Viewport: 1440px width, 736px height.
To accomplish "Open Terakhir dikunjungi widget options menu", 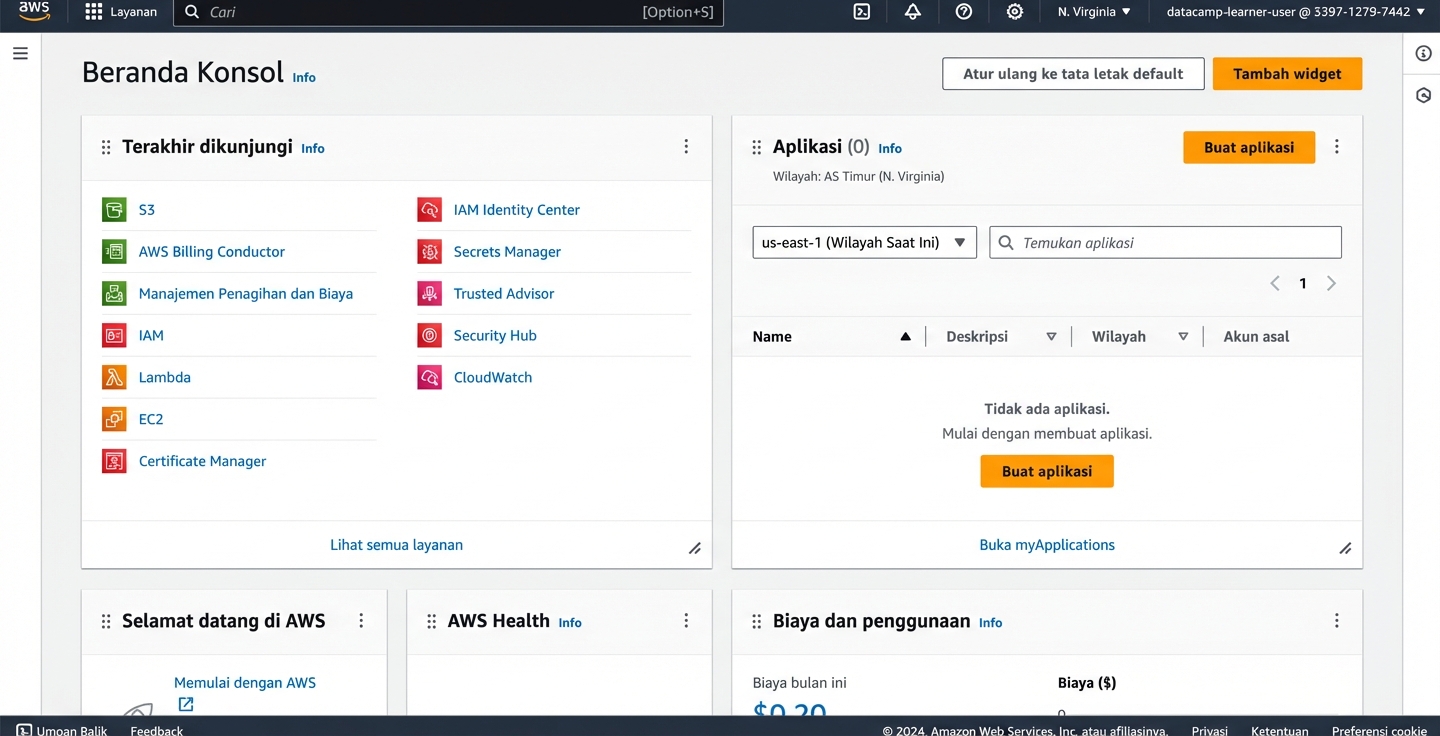I will (686, 147).
